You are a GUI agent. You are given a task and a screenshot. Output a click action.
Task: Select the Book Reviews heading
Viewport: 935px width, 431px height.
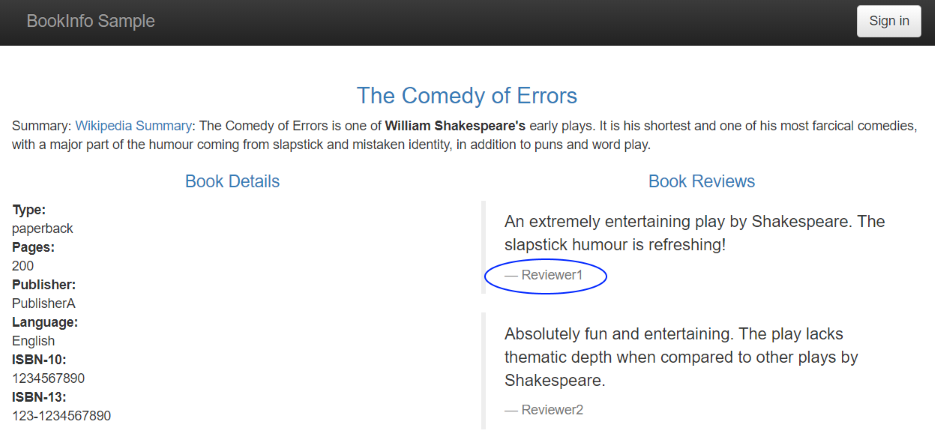702,181
